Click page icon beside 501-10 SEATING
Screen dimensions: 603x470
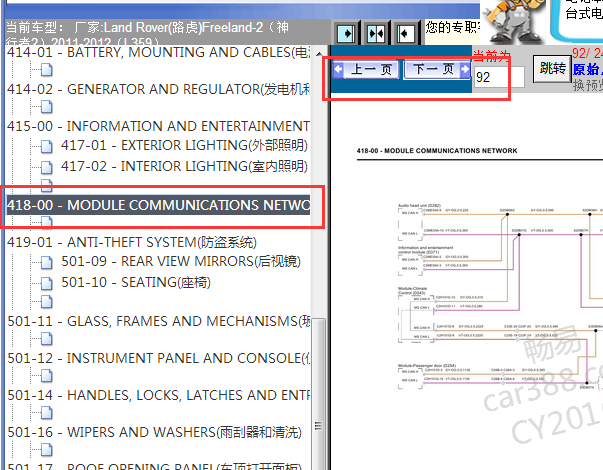tap(47, 283)
